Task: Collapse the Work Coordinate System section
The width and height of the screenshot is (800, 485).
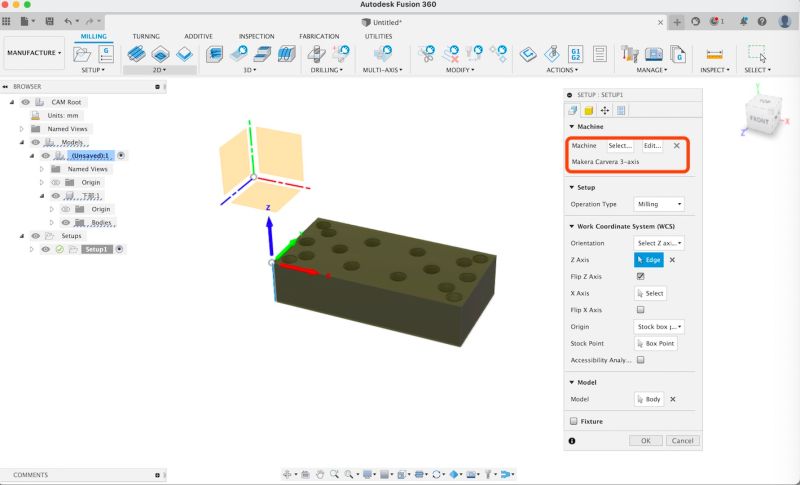Action: click(x=571, y=226)
